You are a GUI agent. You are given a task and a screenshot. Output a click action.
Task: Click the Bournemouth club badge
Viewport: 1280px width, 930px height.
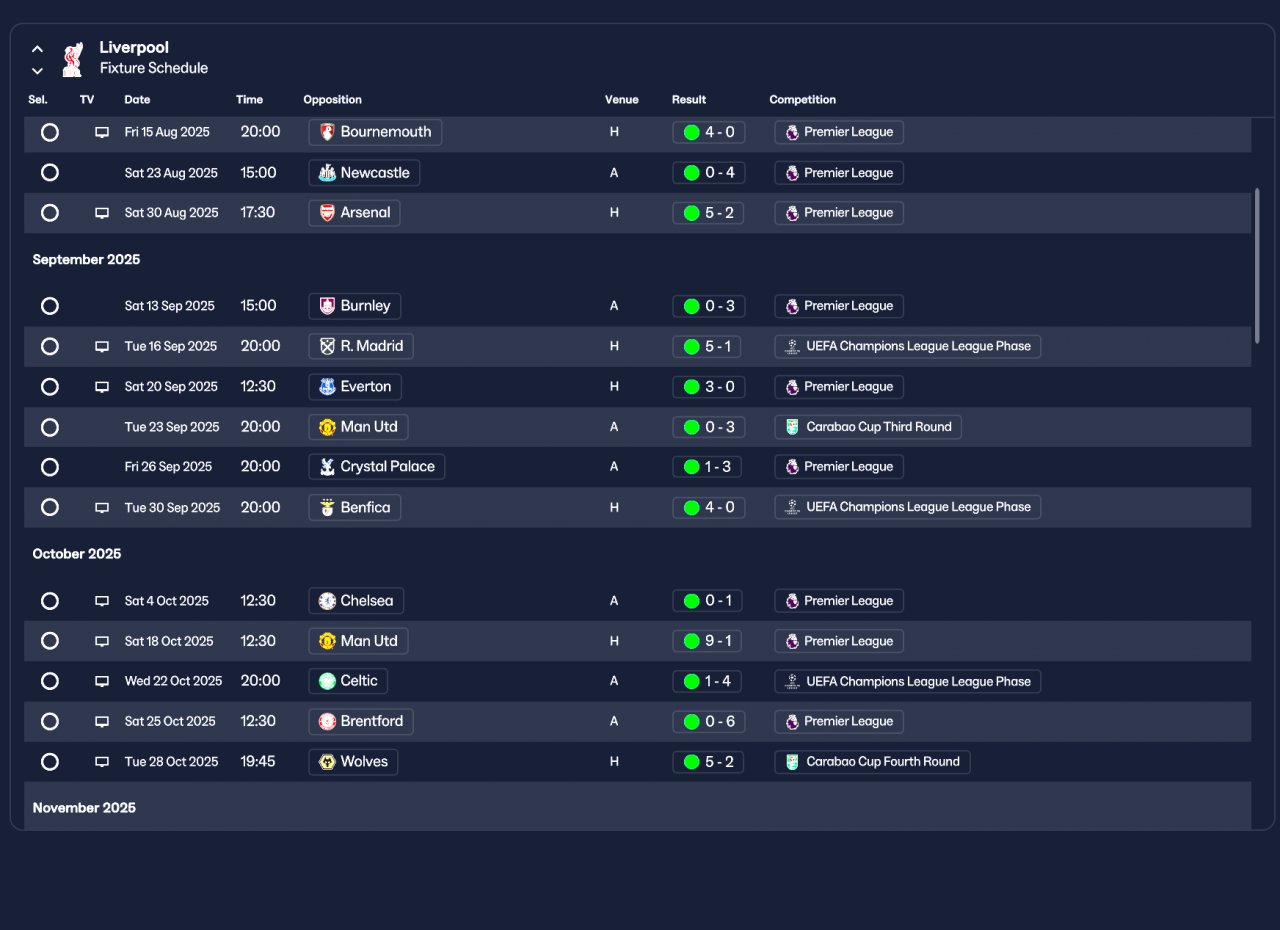(x=327, y=132)
